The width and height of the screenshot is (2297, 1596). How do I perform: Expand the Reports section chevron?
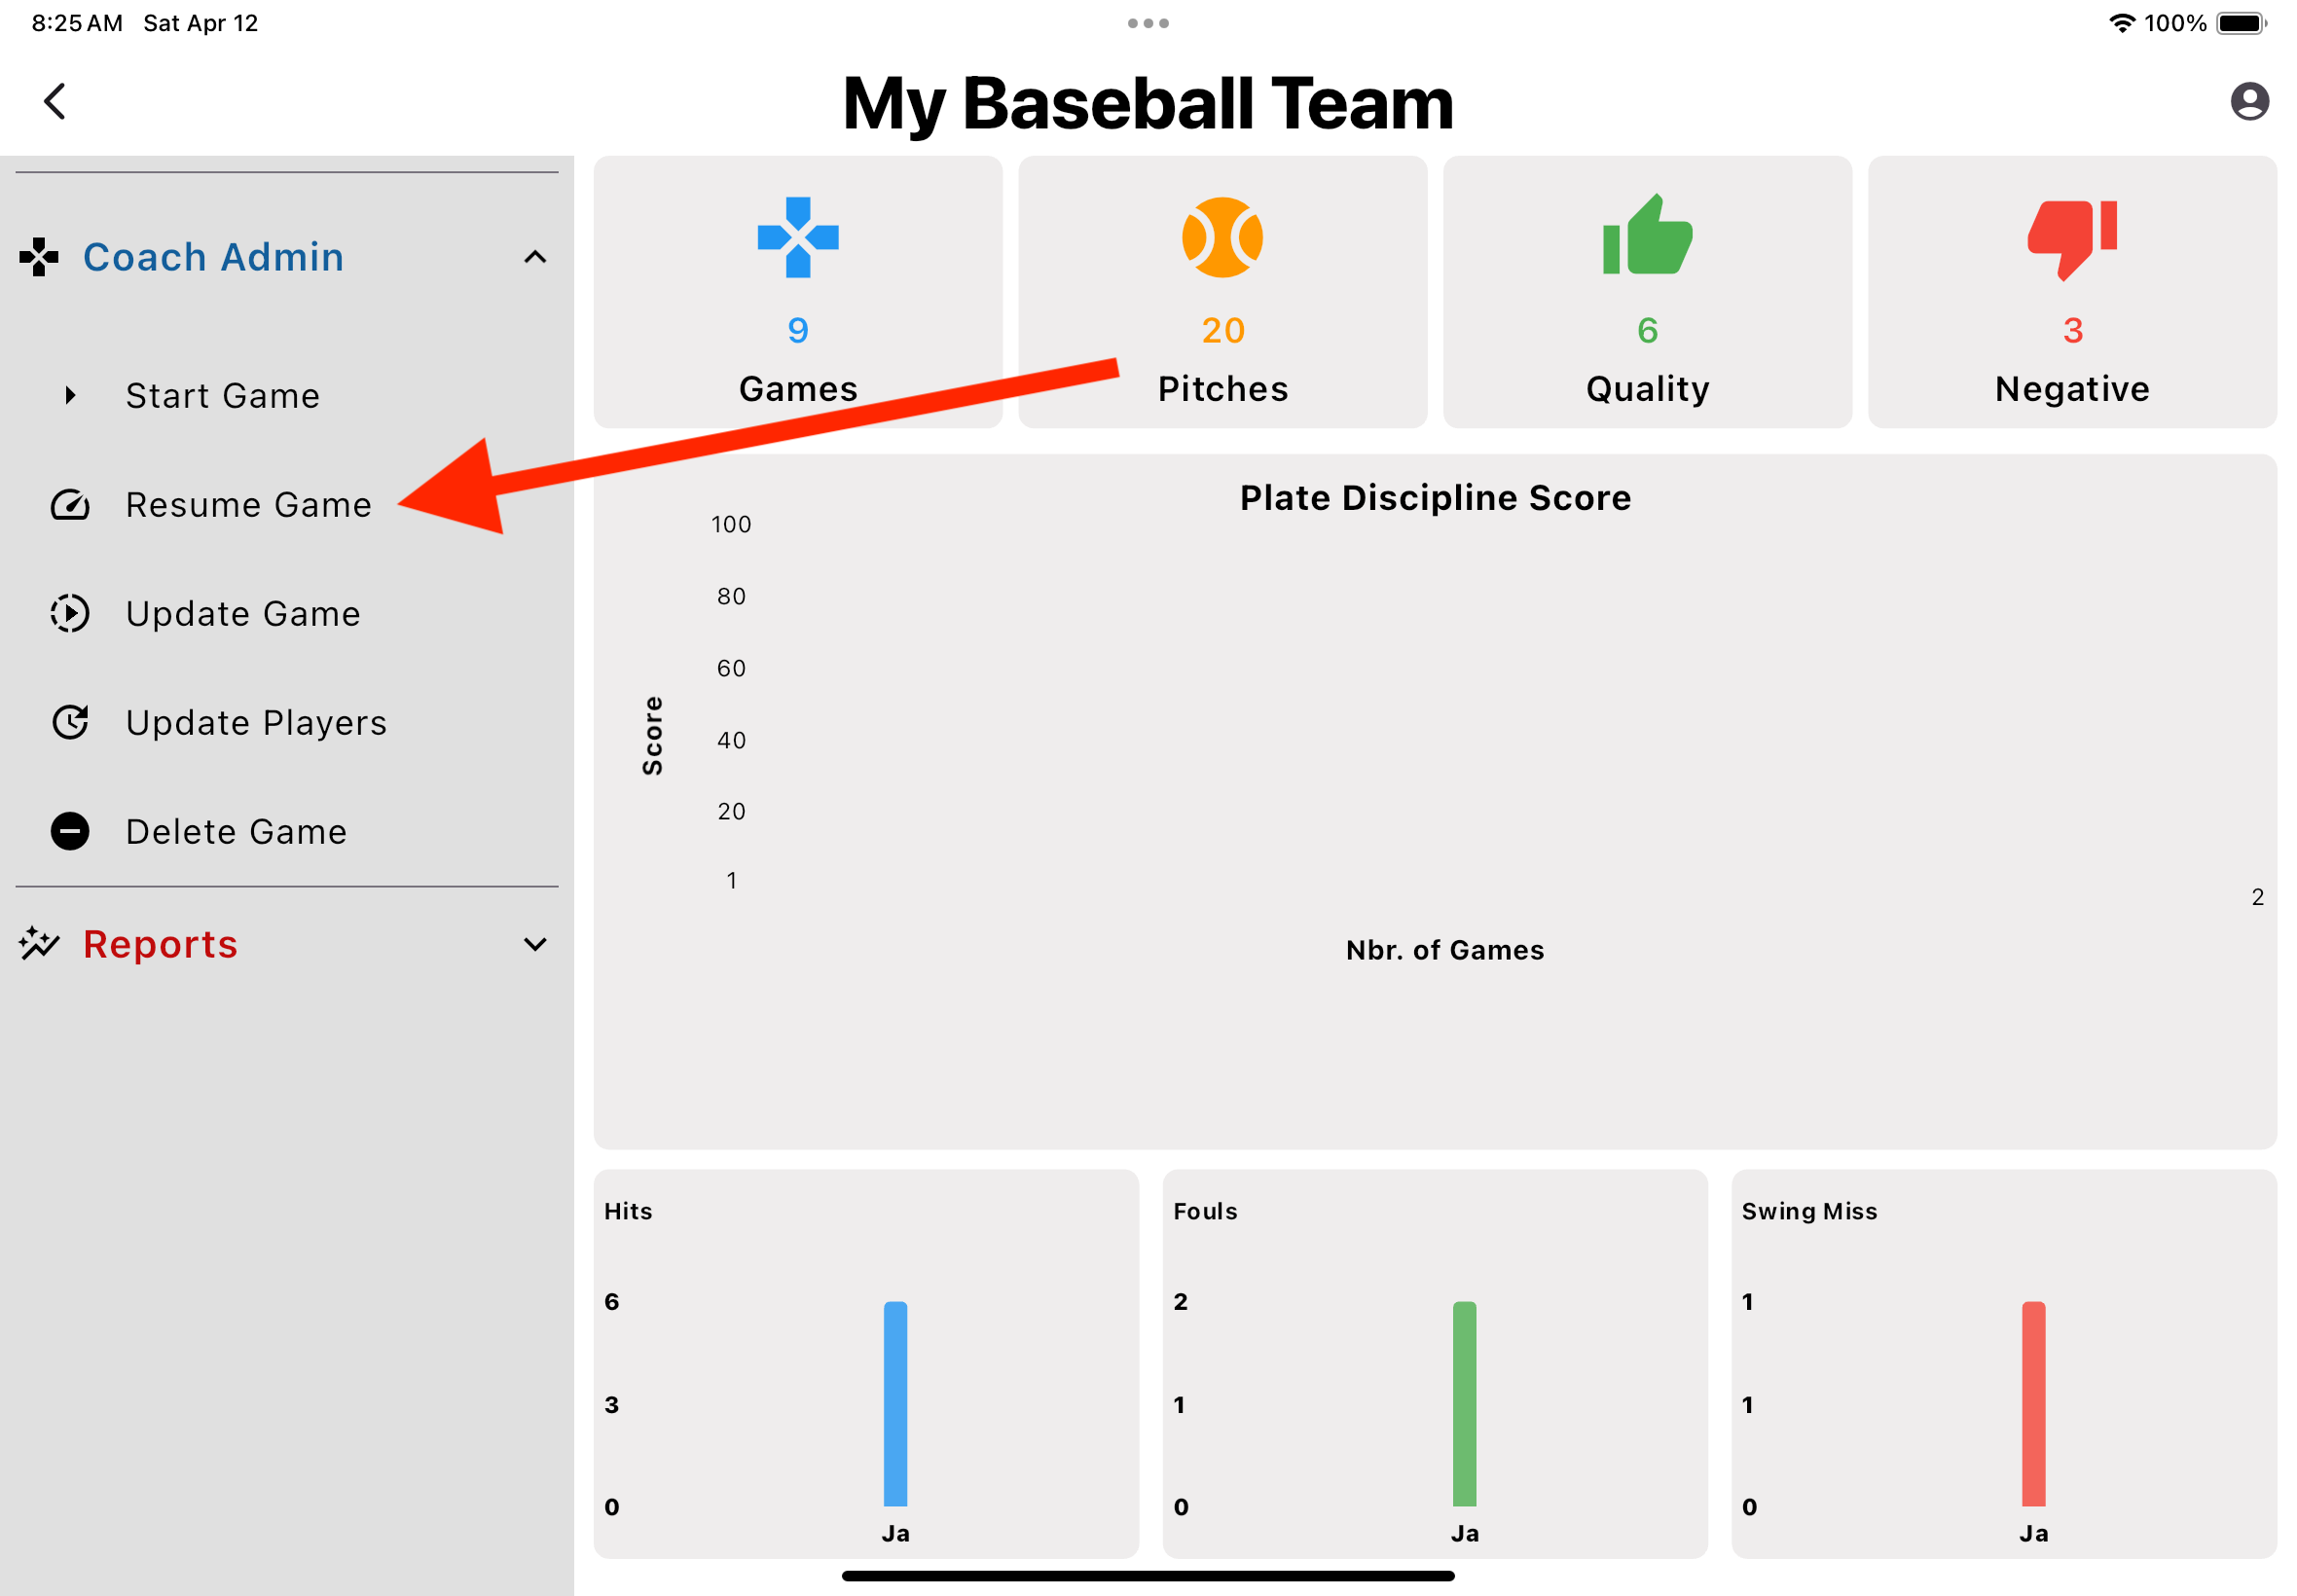tap(536, 943)
